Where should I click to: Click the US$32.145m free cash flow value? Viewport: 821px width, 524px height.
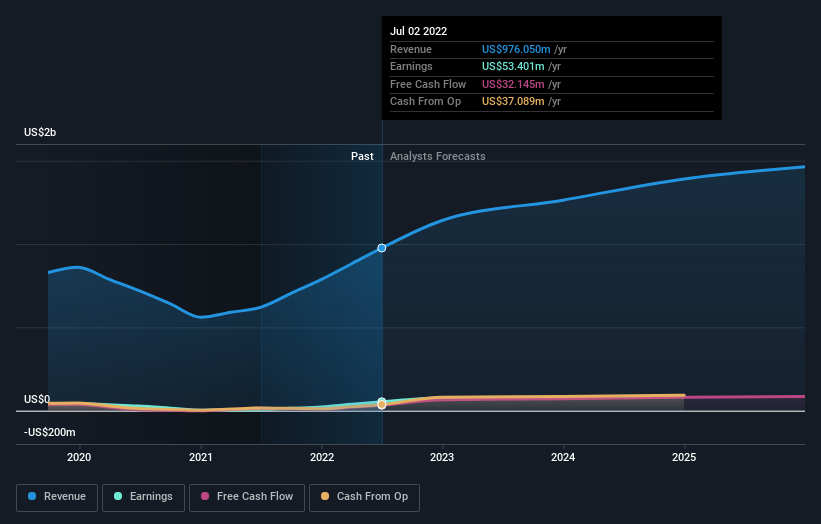[513, 84]
